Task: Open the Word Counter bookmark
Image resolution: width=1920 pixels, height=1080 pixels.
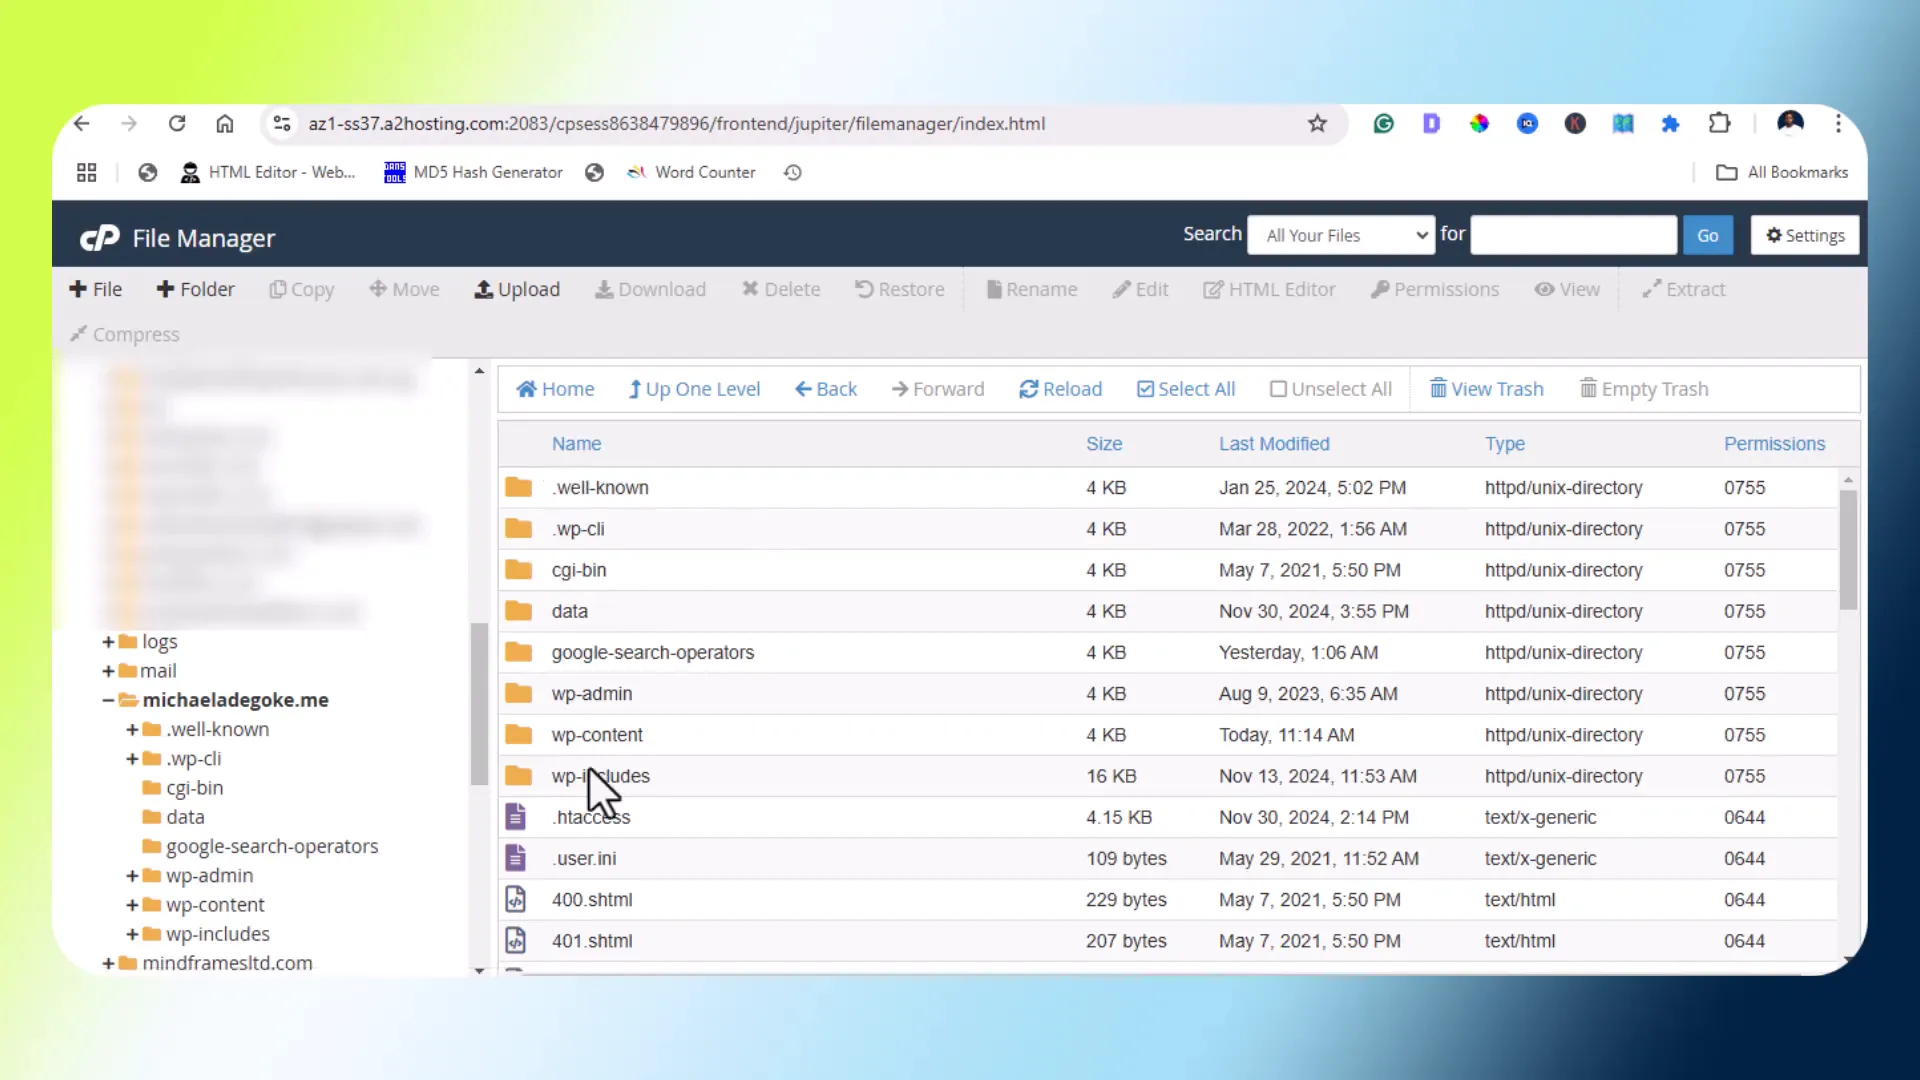Action: coord(691,172)
